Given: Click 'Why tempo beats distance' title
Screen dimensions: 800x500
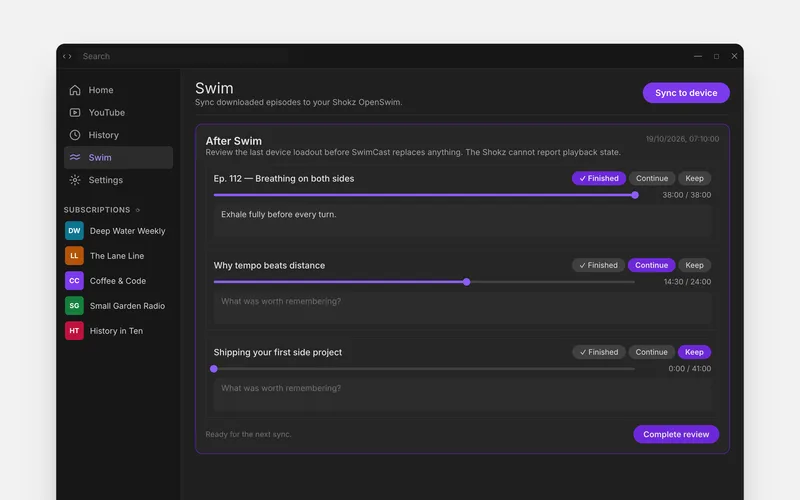Looking at the screenshot, I should coord(269,265).
